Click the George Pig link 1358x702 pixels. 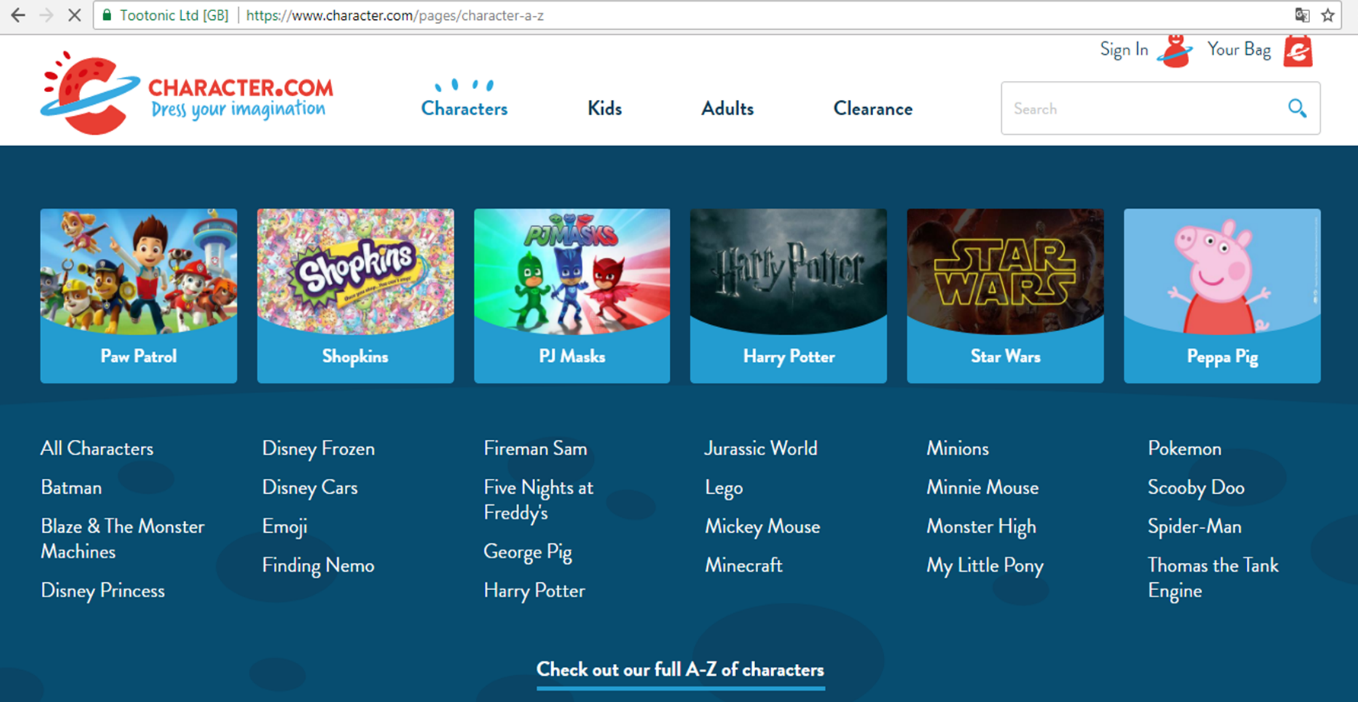pos(528,552)
